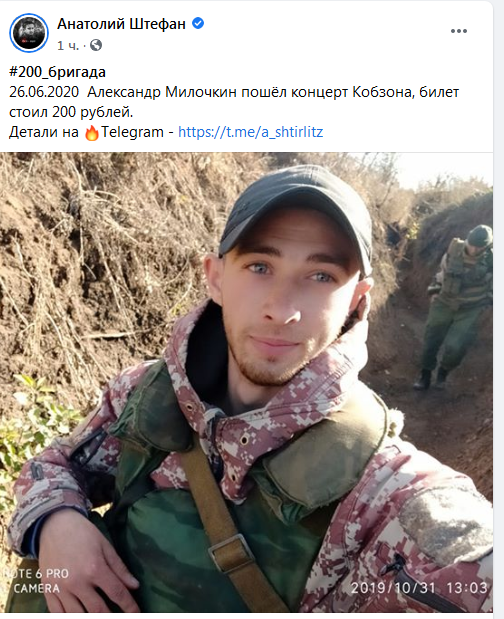The height and width of the screenshot is (619, 504).
Task: Follow the #200_бригада hashtag
Action: (x=58, y=72)
